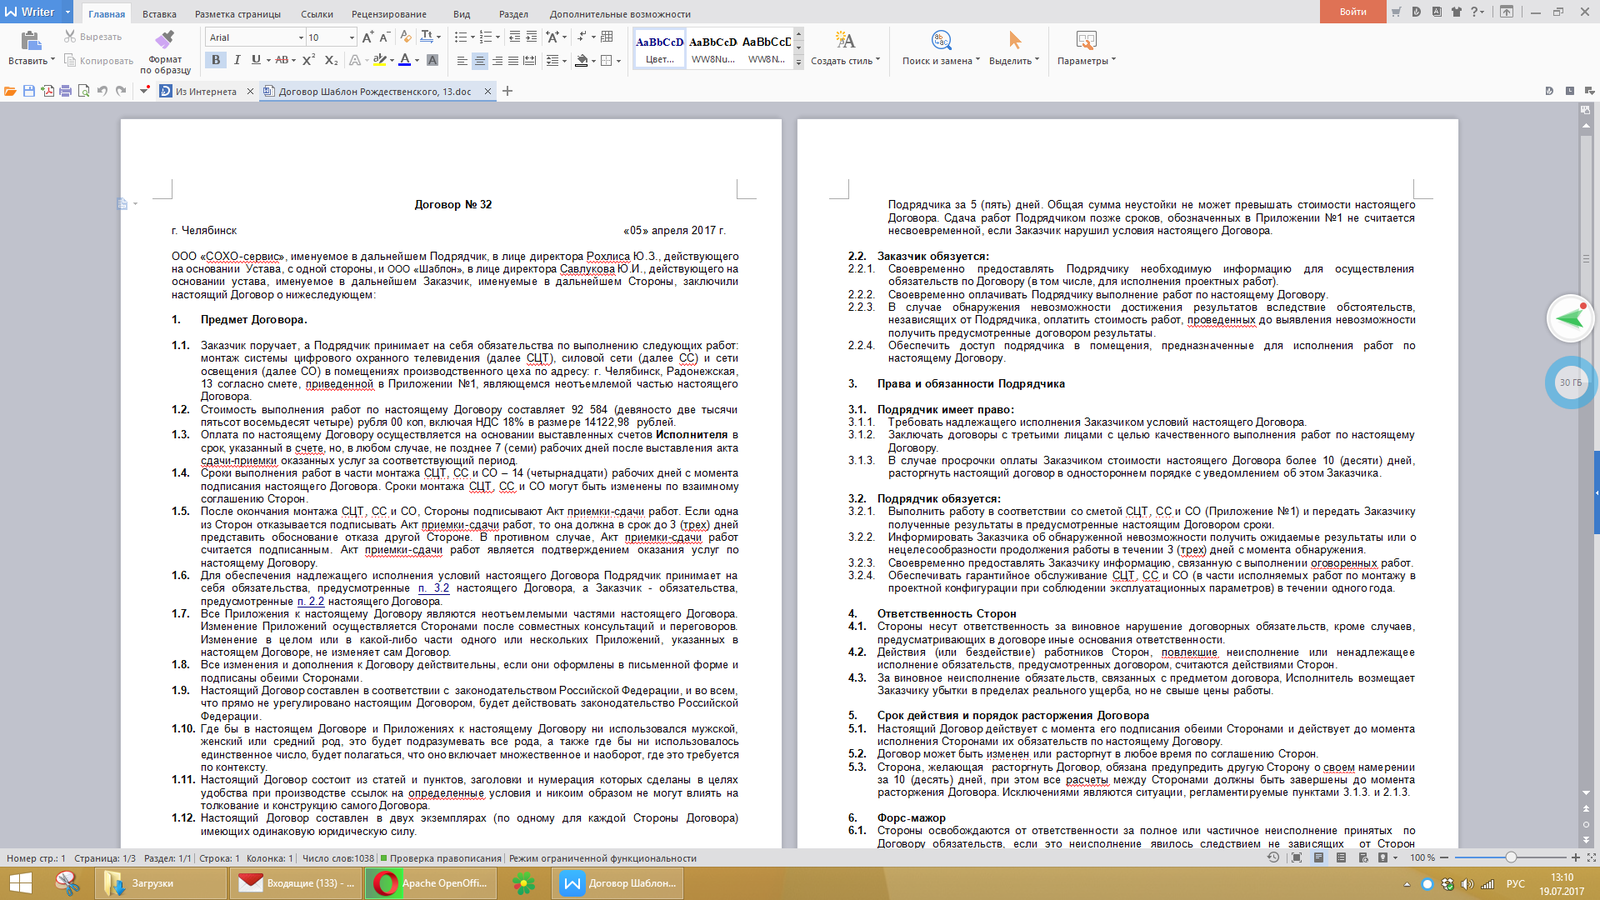Screen dimensions: 1600x900
Task: Expand the Writer application menu arrow
Action: click(x=68, y=12)
